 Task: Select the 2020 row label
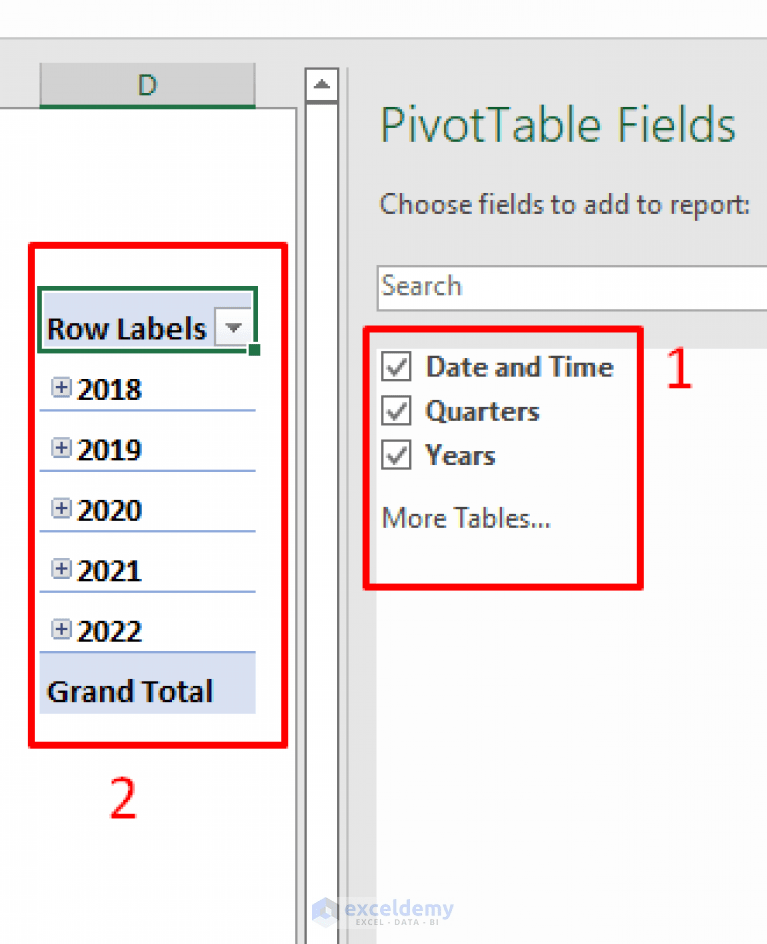(x=110, y=510)
